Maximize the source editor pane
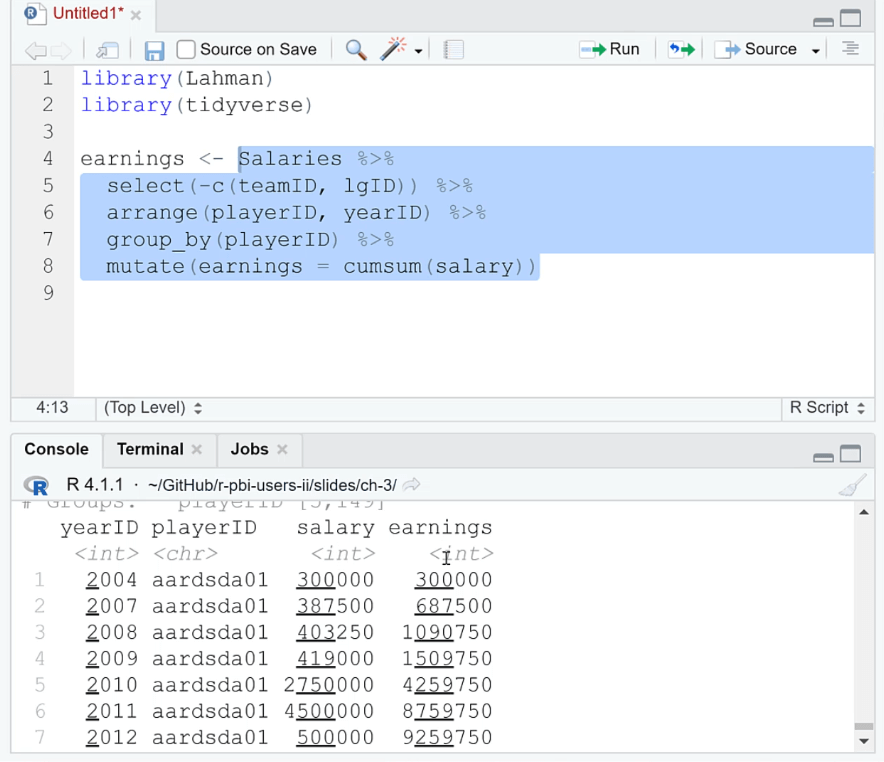The image size is (884, 762). (851, 18)
